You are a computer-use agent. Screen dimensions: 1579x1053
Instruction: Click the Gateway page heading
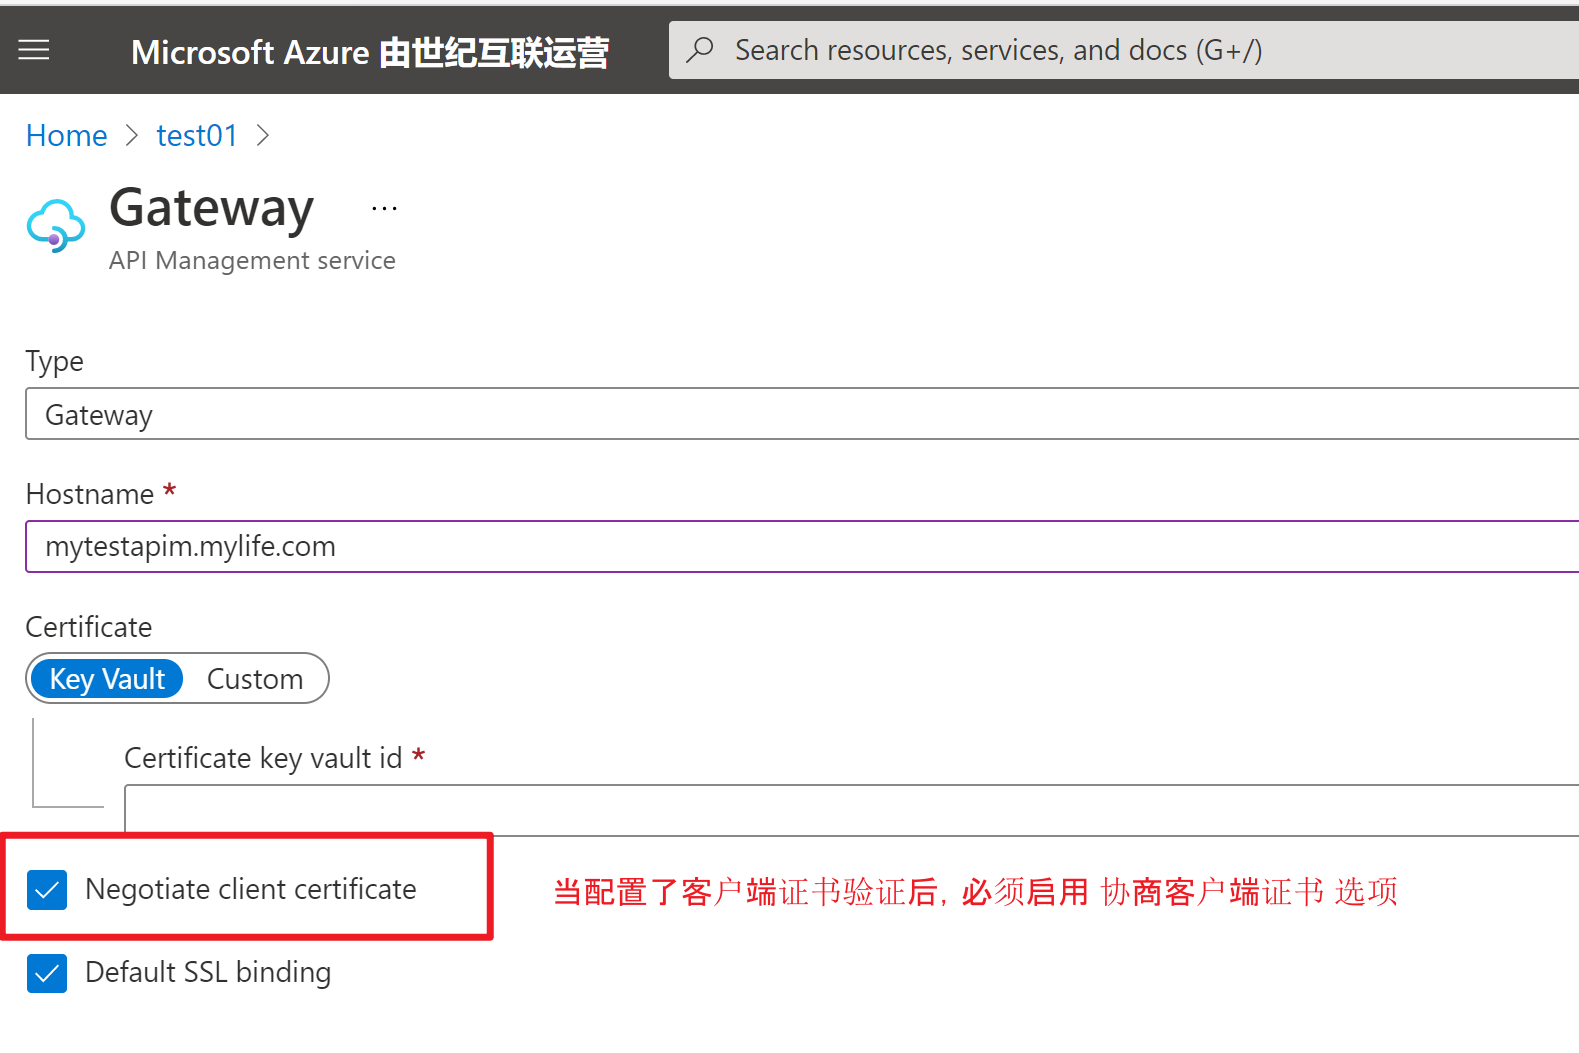212,208
